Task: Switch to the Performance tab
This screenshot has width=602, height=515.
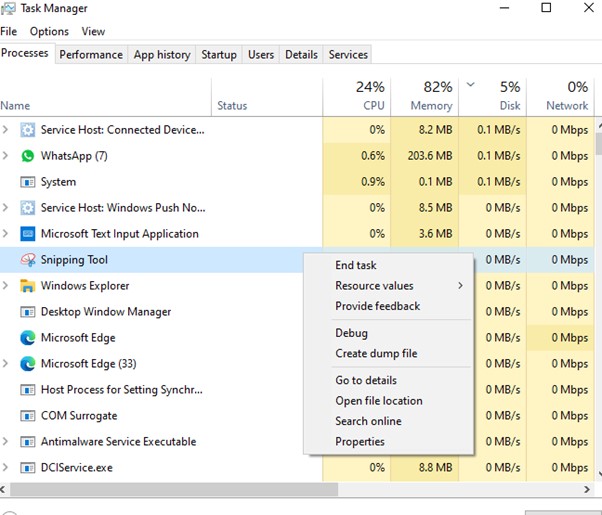Action: pos(91,55)
